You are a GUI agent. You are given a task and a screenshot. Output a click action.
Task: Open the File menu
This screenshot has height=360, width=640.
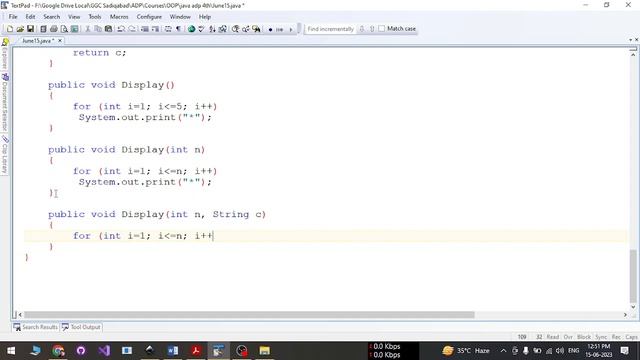[13, 17]
